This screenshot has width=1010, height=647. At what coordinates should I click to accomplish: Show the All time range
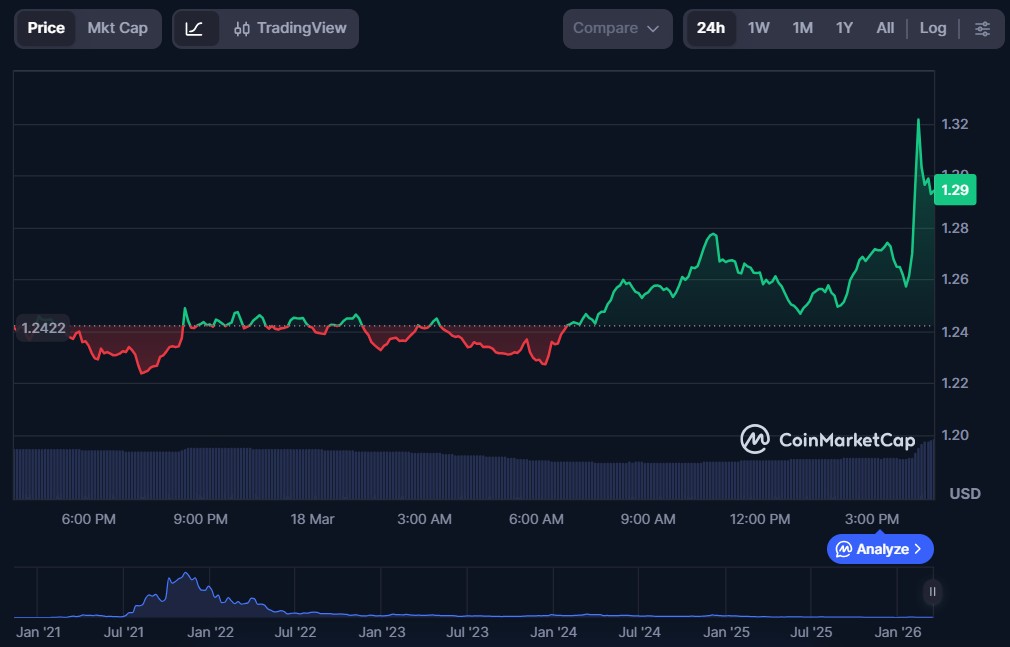(x=885, y=29)
